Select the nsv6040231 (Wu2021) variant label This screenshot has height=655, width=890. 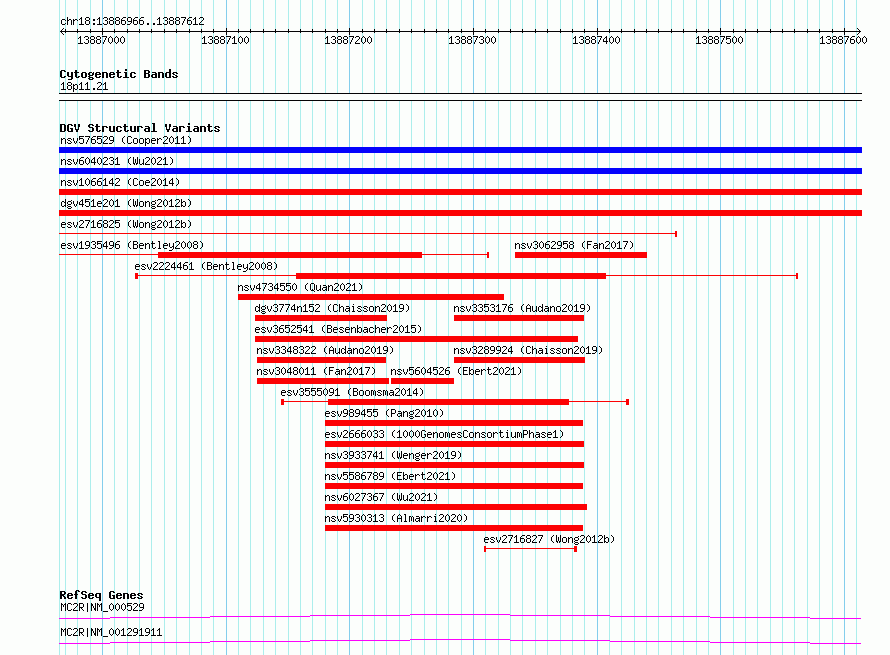click(x=117, y=161)
